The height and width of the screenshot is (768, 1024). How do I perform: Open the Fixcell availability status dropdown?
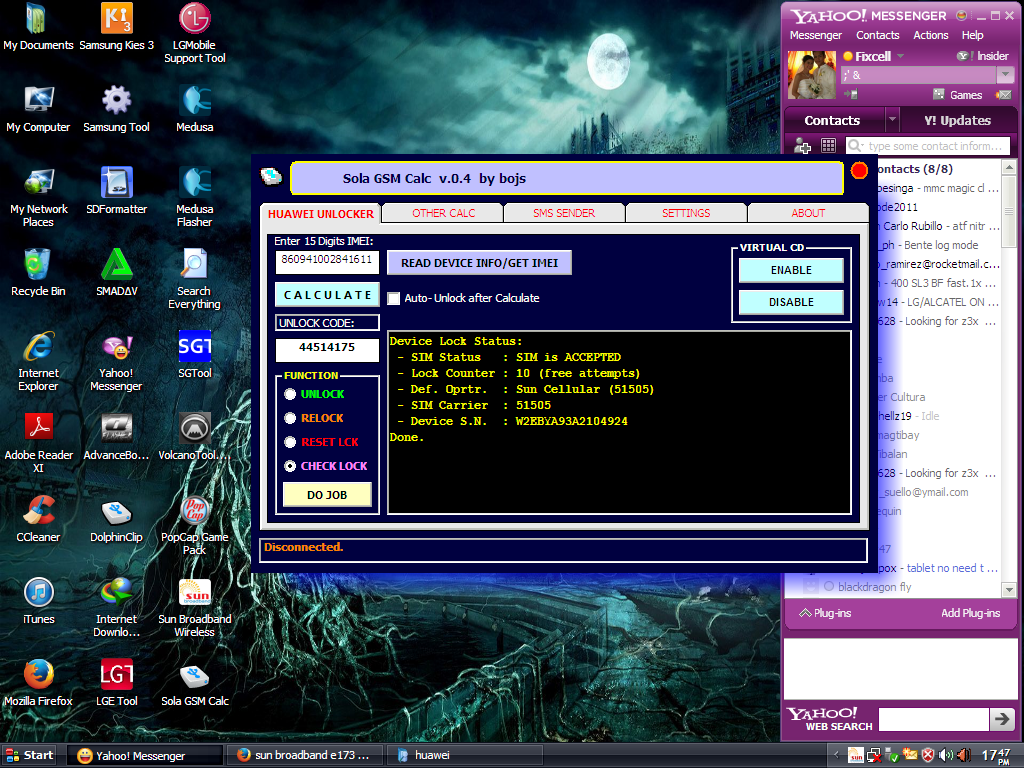(x=900, y=57)
